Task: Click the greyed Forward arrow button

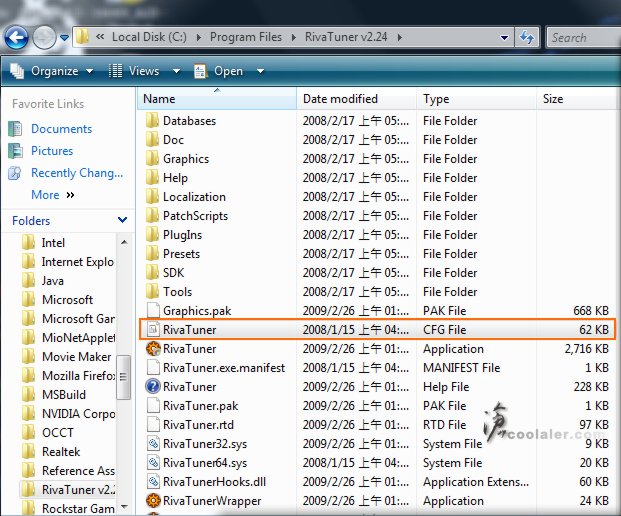Action: pos(44,38)
